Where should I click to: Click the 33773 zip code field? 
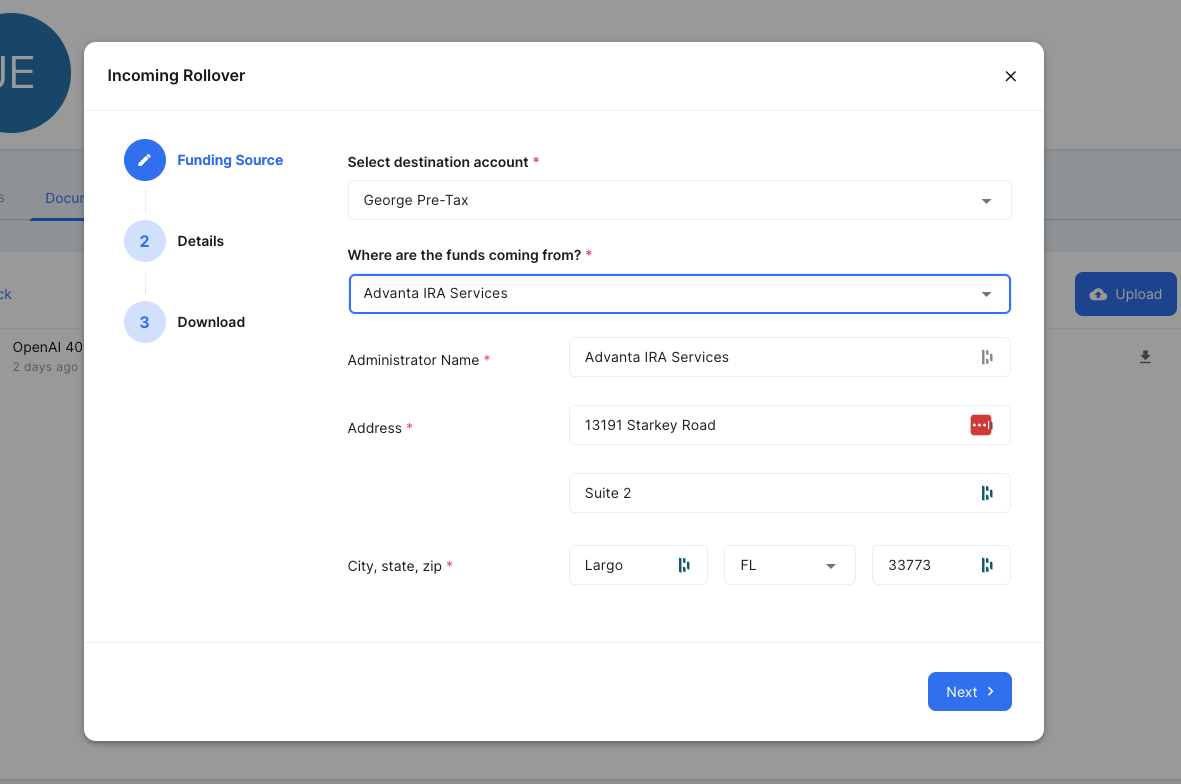(925, 565)
